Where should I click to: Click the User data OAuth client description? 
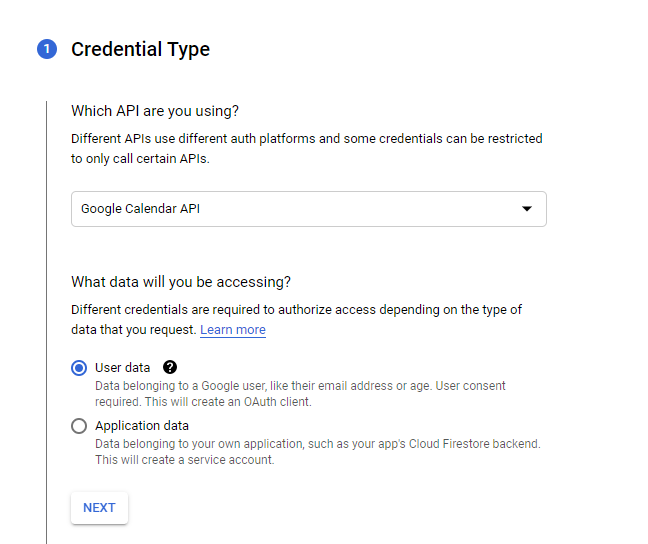[x=300, y=394]
